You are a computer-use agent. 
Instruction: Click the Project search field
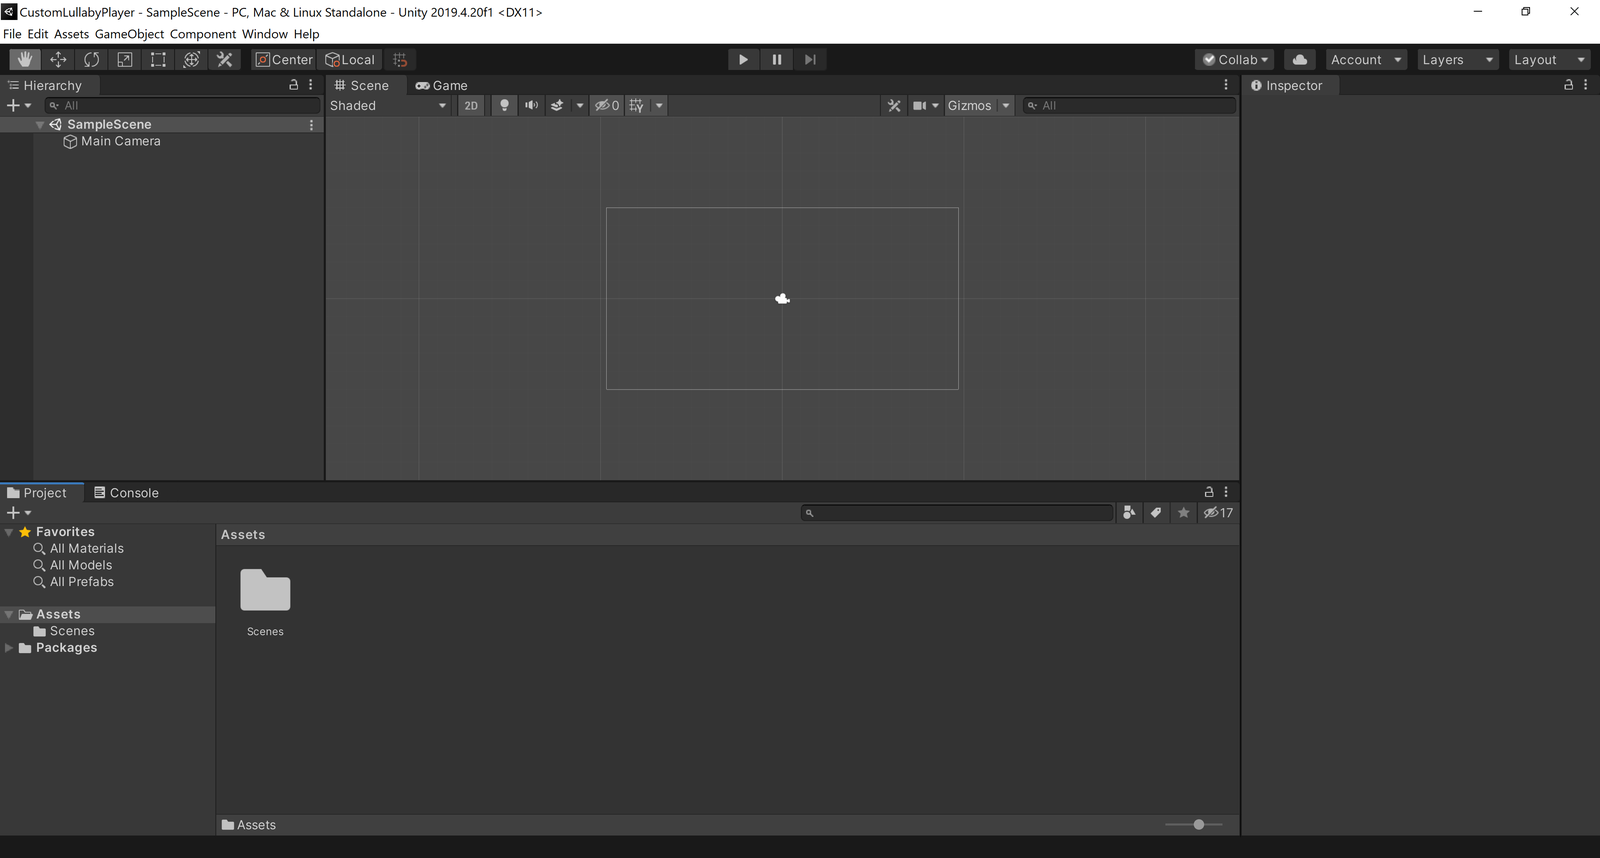point(957,513)
